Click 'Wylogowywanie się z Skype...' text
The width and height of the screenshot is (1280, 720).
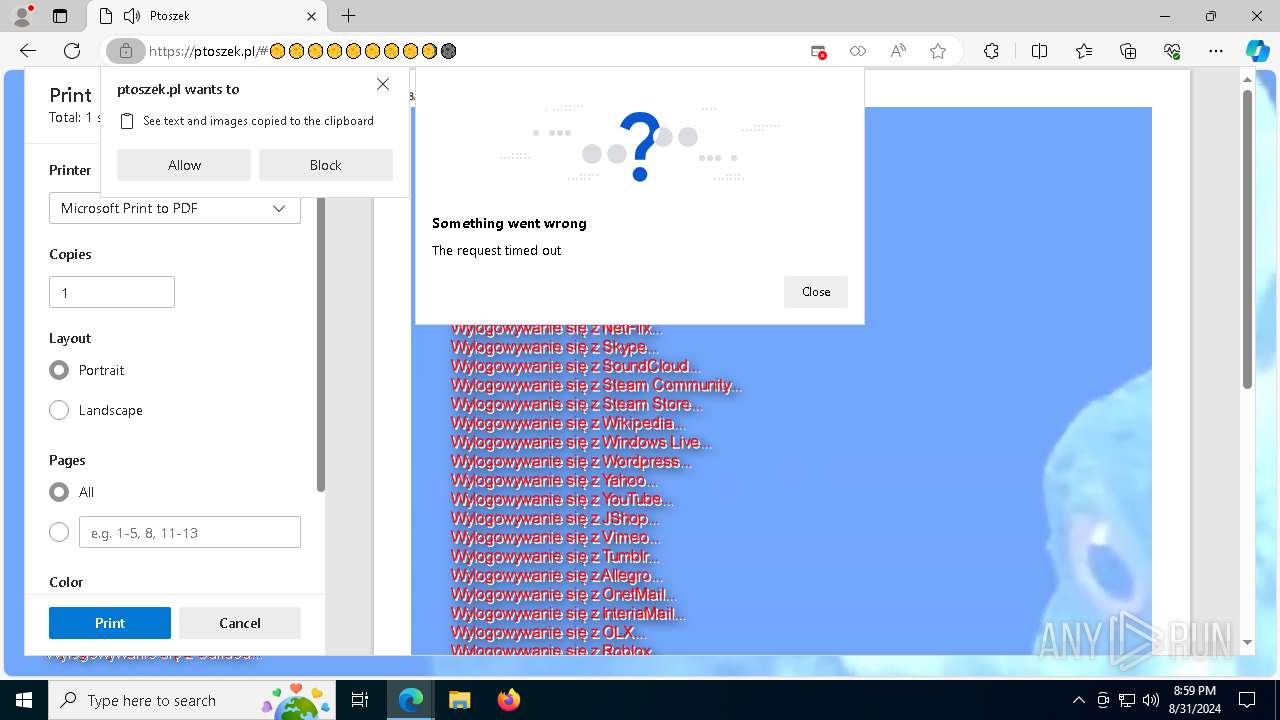554,347
